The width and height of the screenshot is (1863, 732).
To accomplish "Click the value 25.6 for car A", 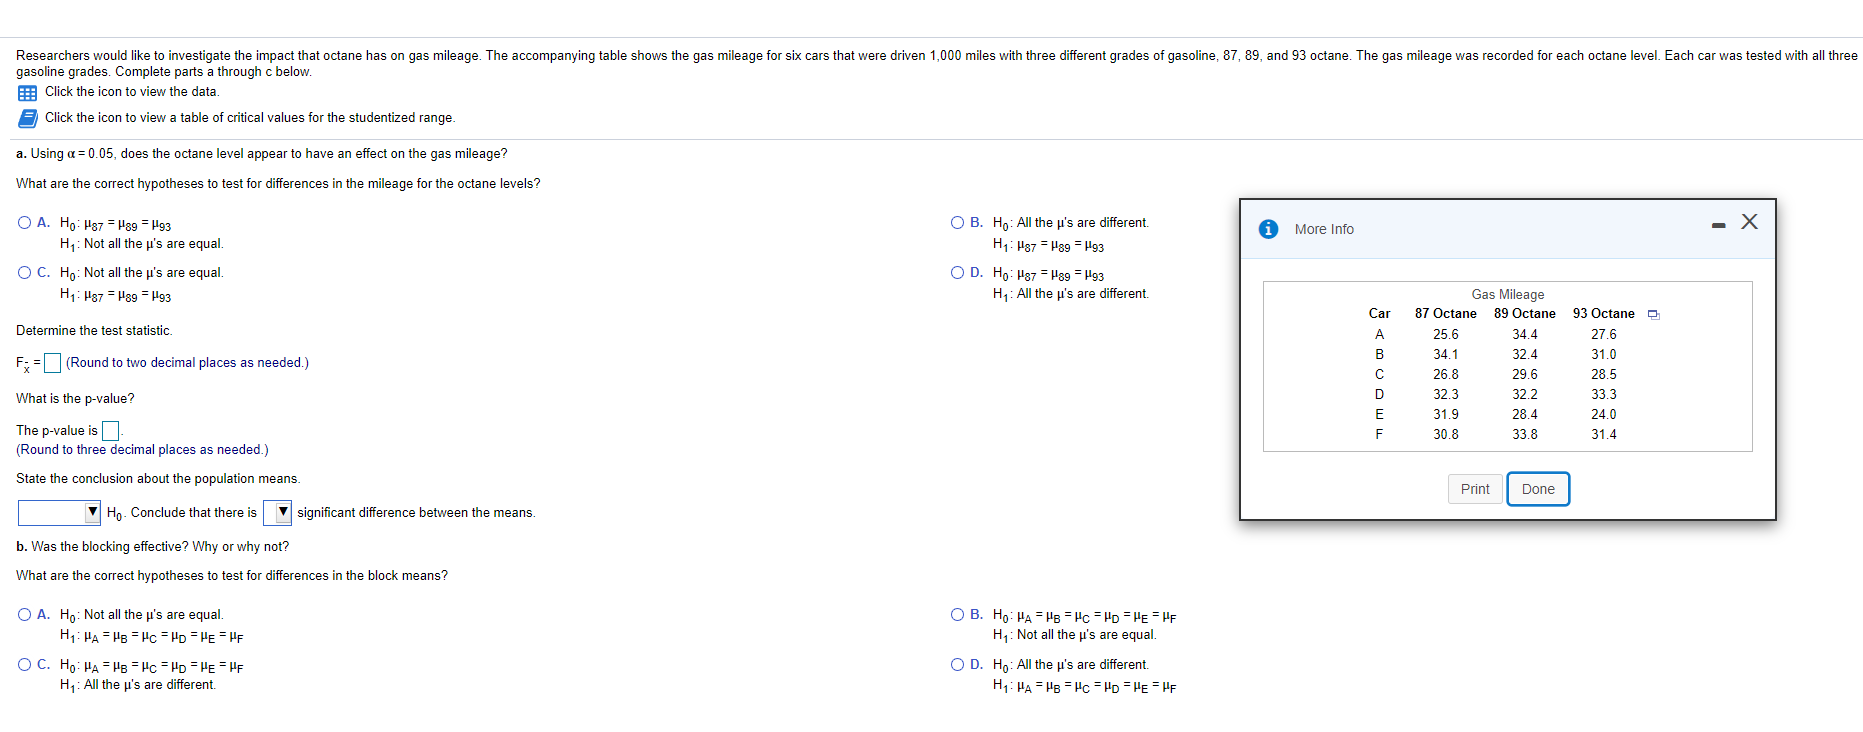I will click(1445, 335).
